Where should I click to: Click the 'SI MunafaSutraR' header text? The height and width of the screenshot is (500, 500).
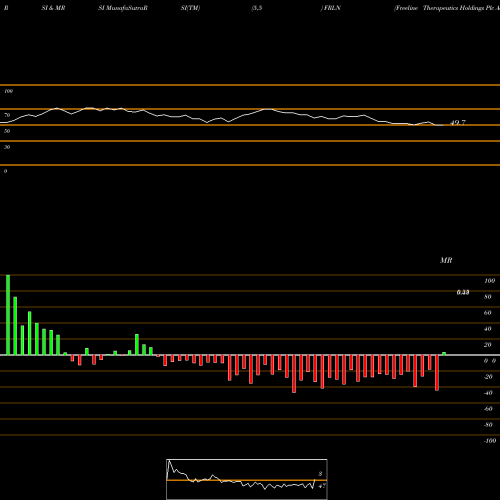click(x=123, y=8)
